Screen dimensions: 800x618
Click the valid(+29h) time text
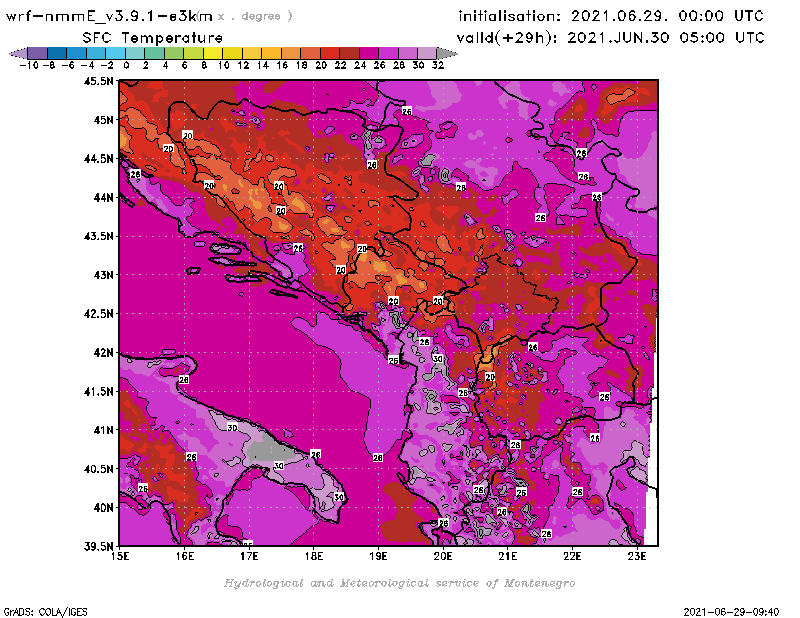[611, 37]
